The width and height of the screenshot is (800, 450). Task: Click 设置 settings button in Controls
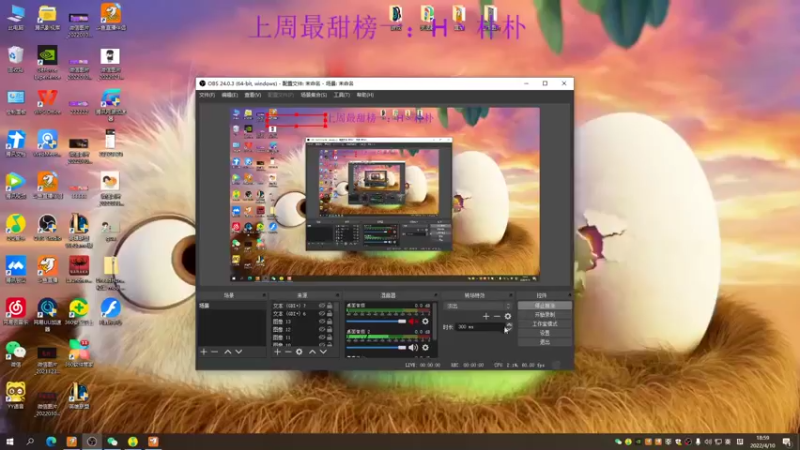[544, 333]
